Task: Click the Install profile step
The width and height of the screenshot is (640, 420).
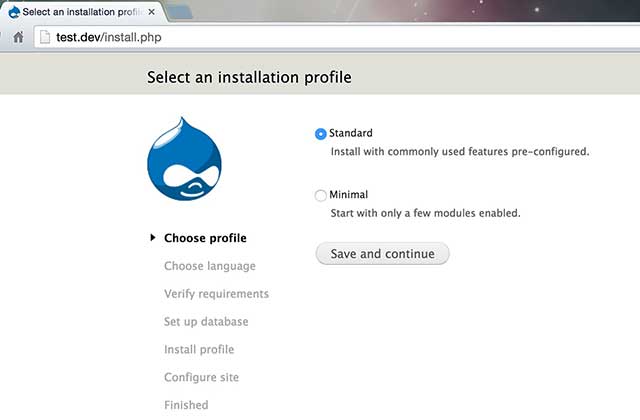Action: tap(199, 350)
